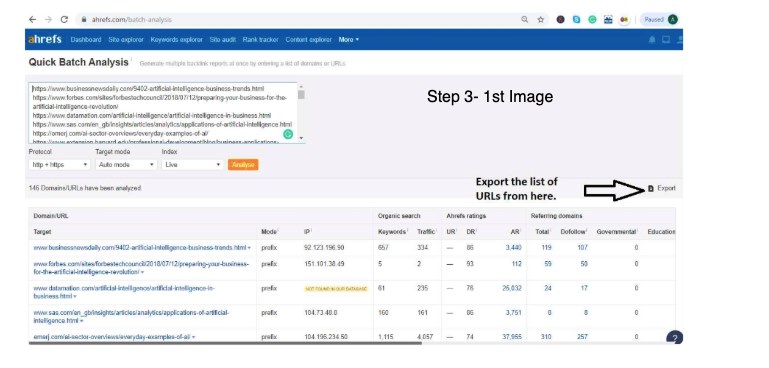The height and width of the screenshot is (368, 769).
Task: Sort by Total referring domains header
Action: coord(542,232)
